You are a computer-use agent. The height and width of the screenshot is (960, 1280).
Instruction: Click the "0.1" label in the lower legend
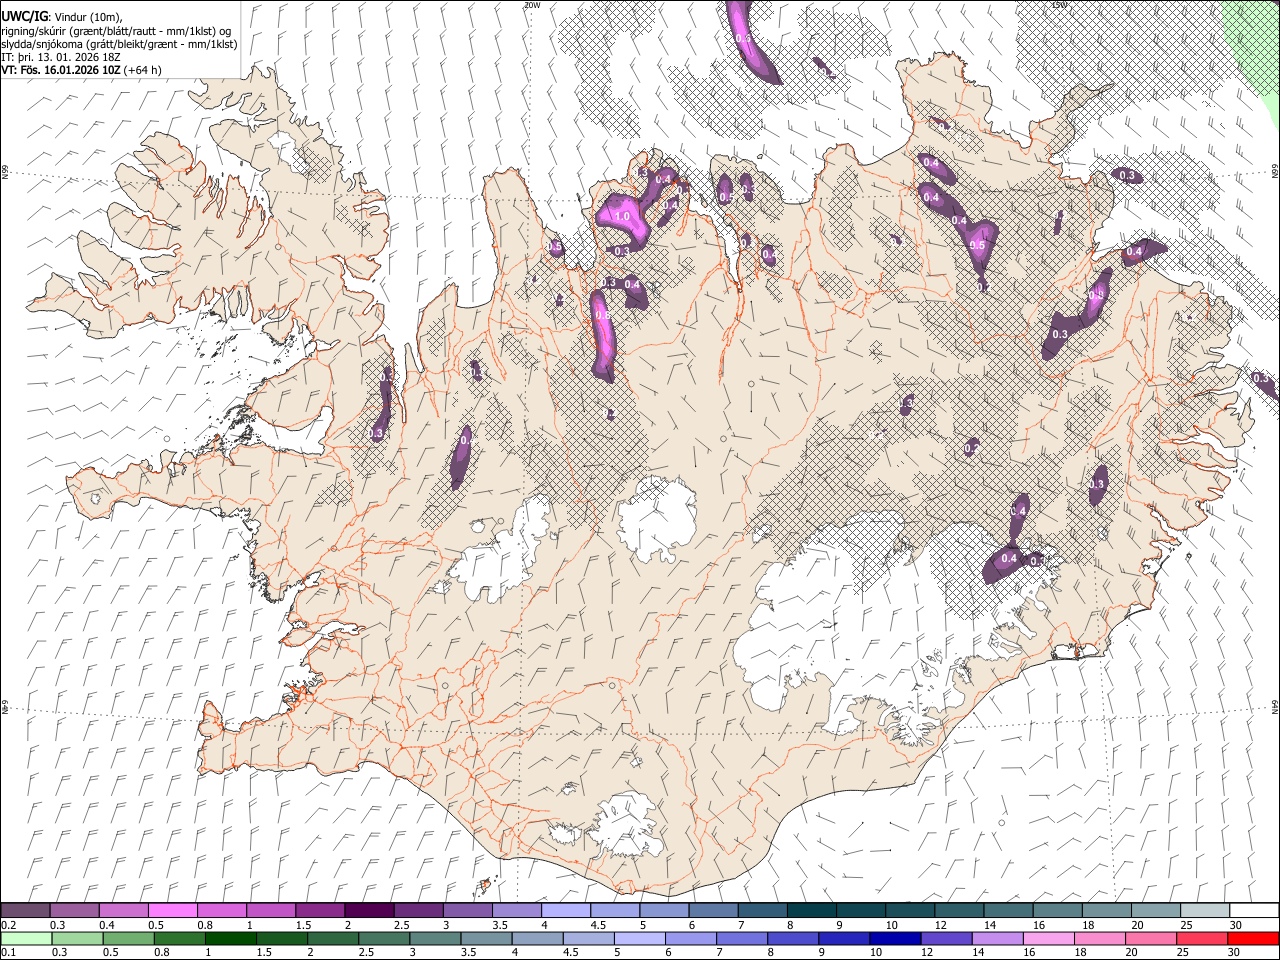(x=8, y=952)
